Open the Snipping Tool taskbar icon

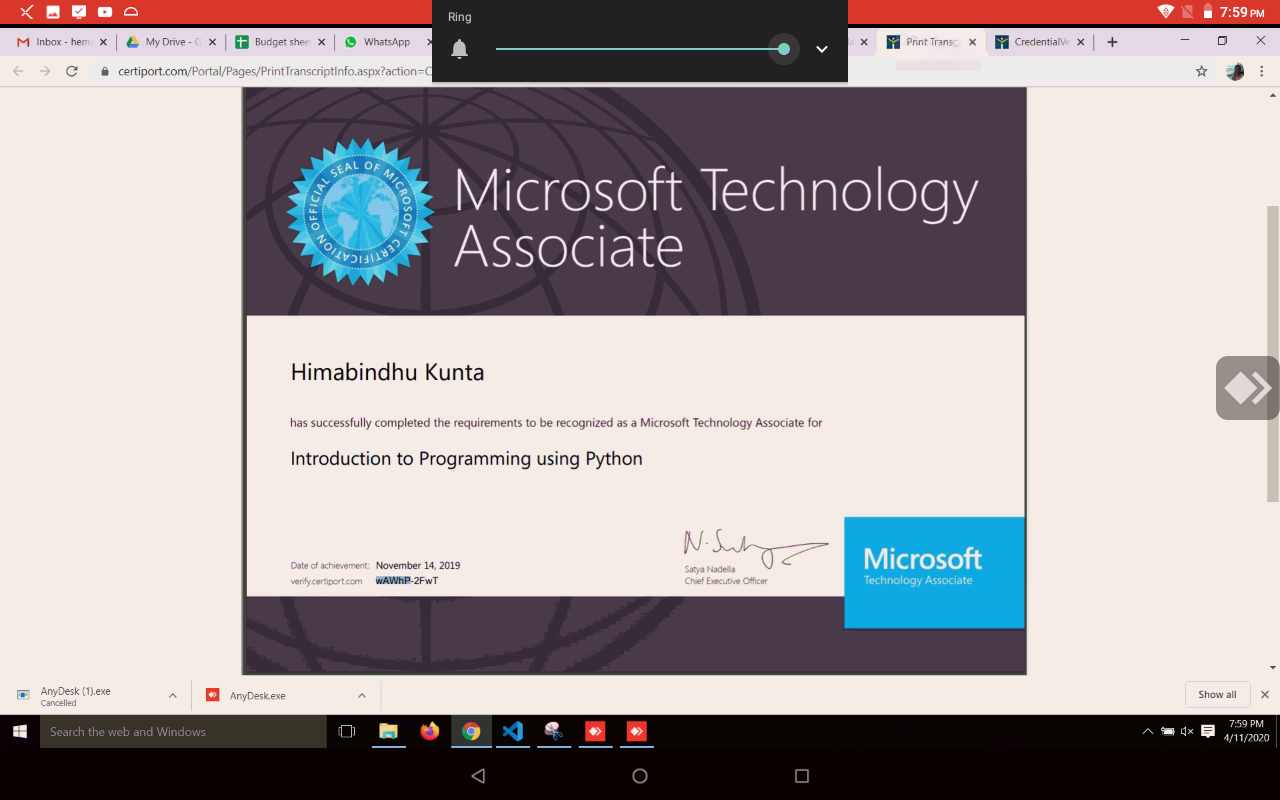[553, 731]
